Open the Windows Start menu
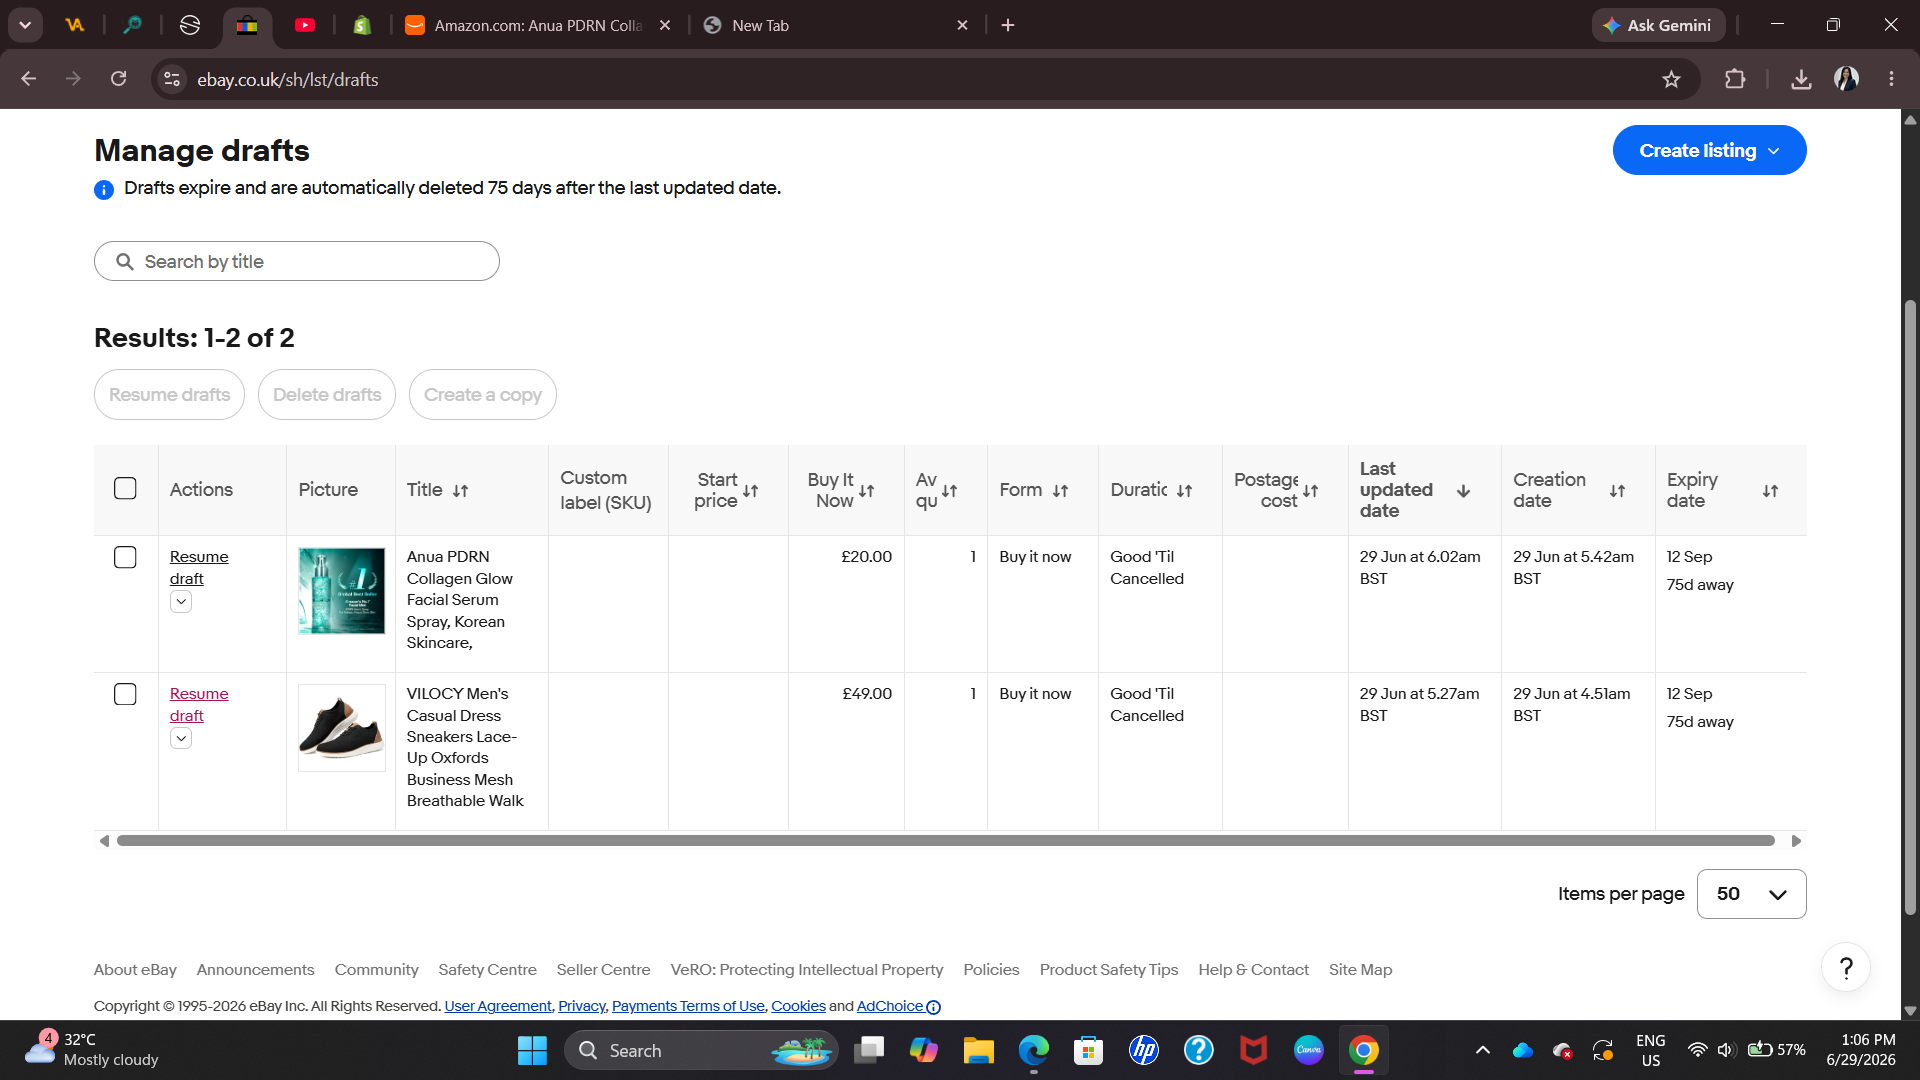This screenshot has height=1080, width=1920. pyautogui.click(x=532, y=1050)
